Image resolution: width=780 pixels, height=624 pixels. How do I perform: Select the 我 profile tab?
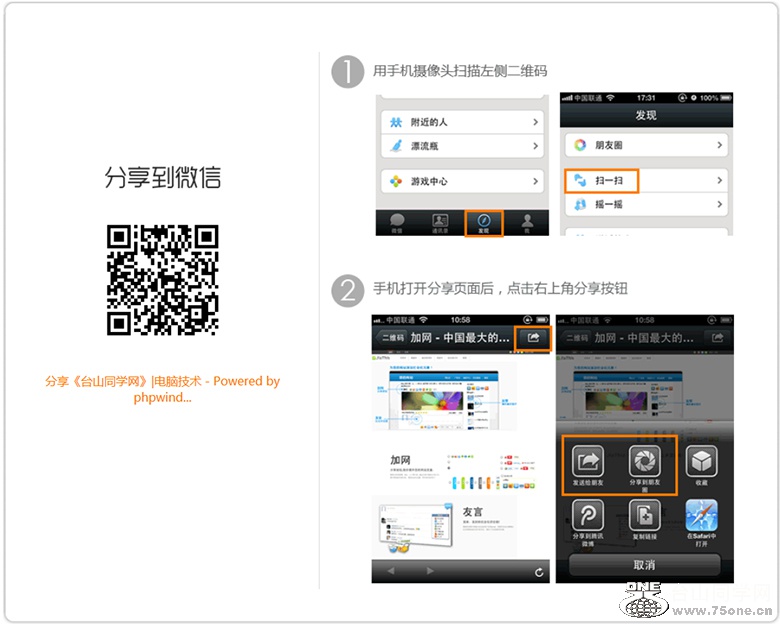coord(527,223)
